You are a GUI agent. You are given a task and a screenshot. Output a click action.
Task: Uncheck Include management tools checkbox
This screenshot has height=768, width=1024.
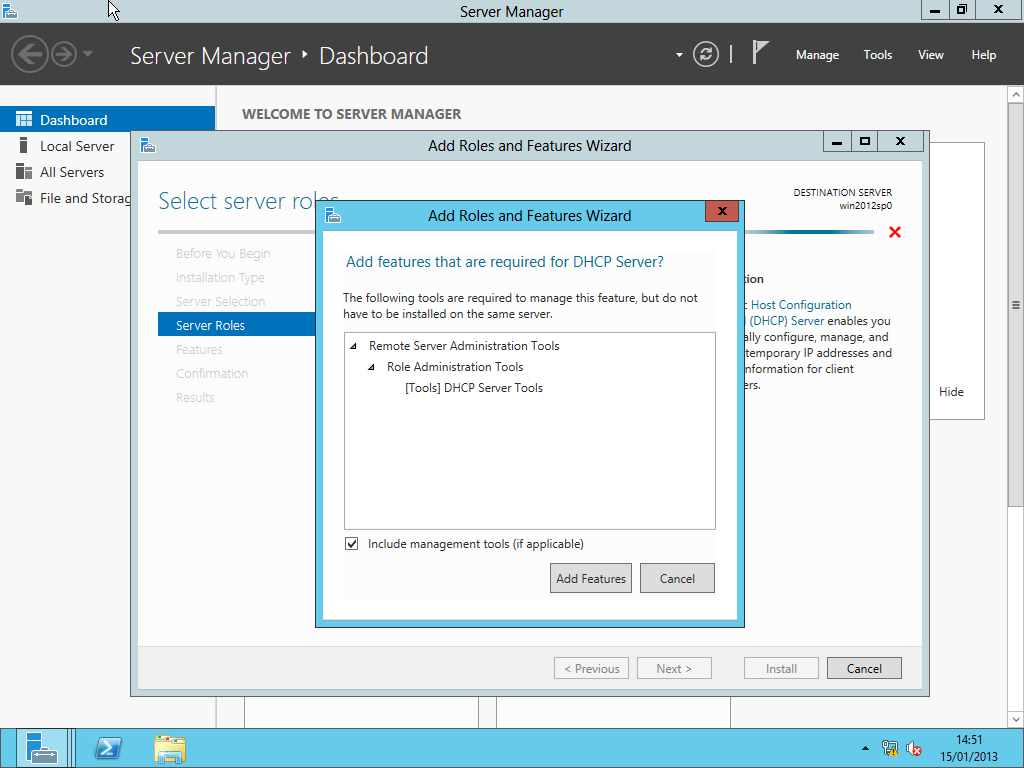coord(352,544)
